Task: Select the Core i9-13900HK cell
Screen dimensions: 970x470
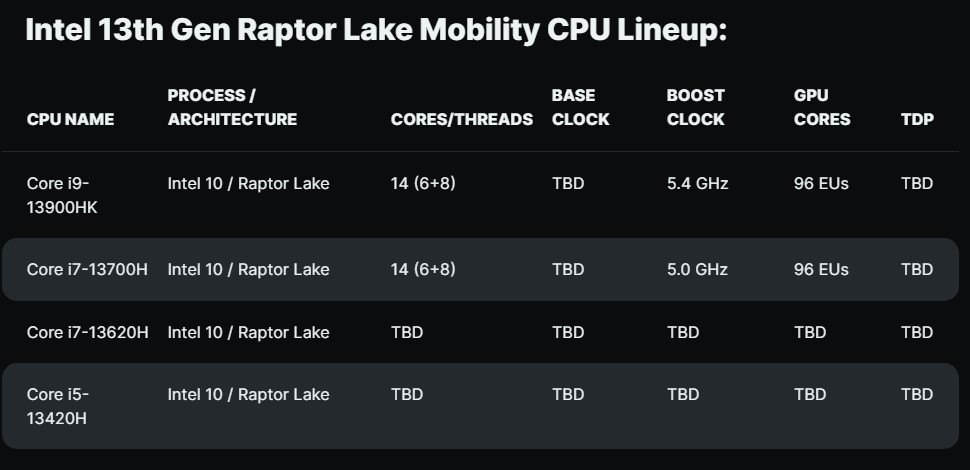Action: click(x=64, y=194)
